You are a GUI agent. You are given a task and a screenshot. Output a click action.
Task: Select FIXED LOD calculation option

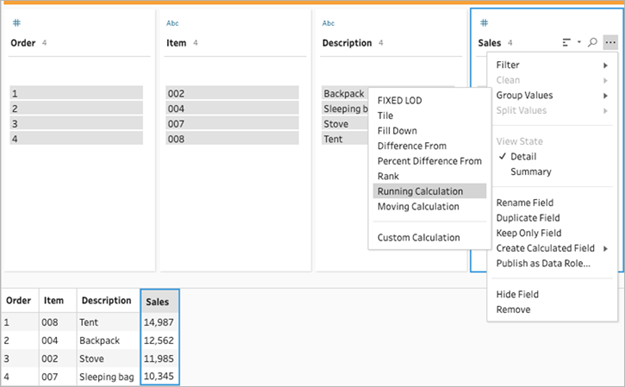399,100
